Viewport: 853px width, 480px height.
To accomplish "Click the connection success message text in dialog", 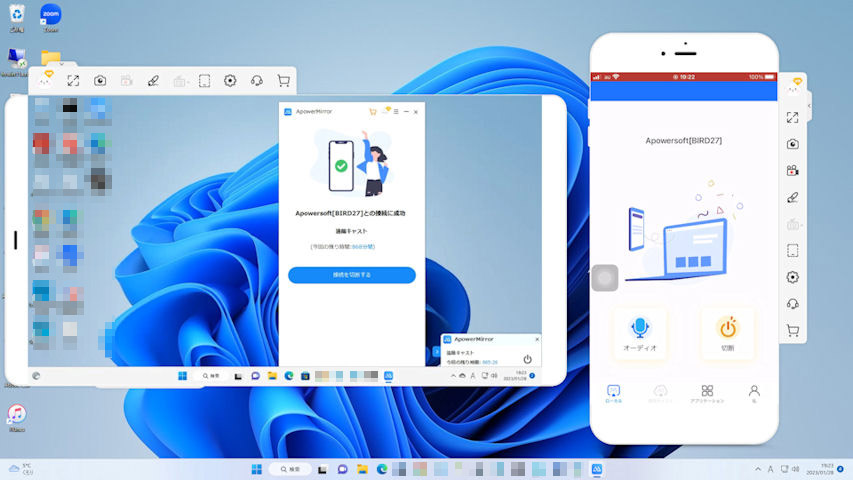I will [350, 213].
